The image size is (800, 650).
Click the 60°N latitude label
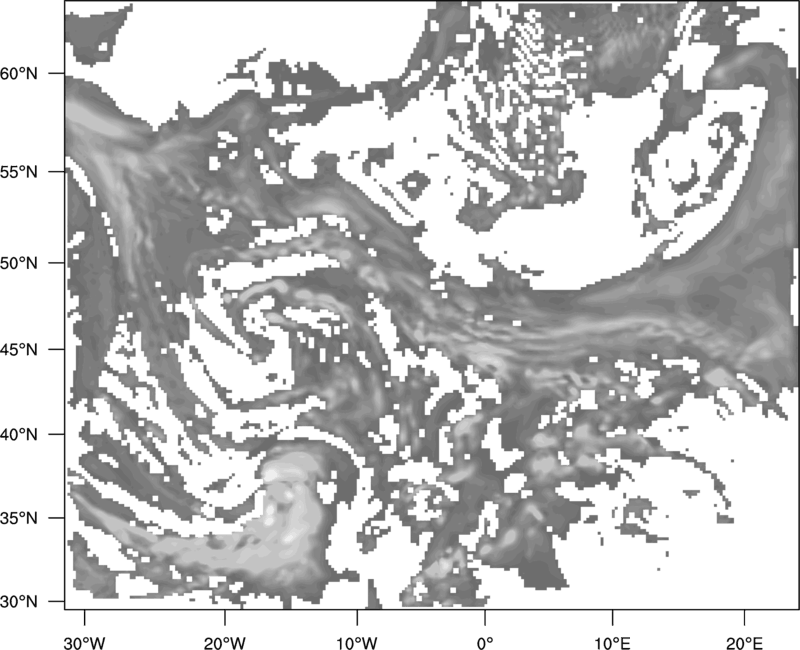click(x=19, y=74)
